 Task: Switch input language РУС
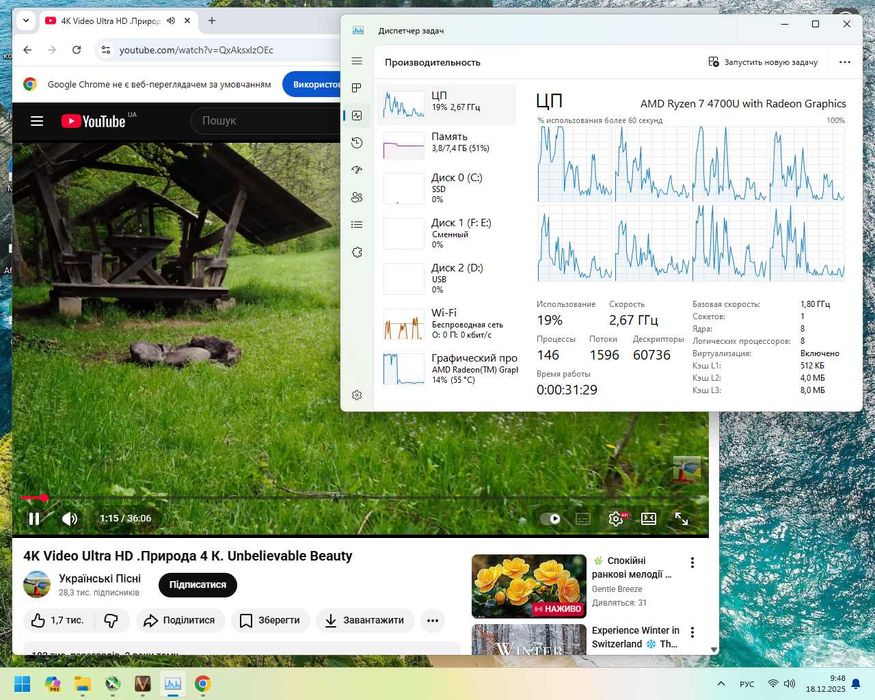747,684
